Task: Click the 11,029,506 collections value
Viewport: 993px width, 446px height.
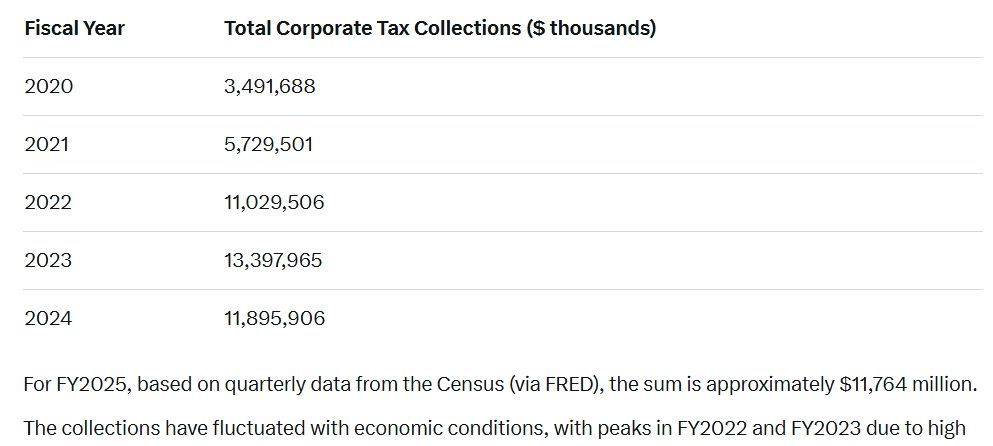Action: (x=274, y=202)
